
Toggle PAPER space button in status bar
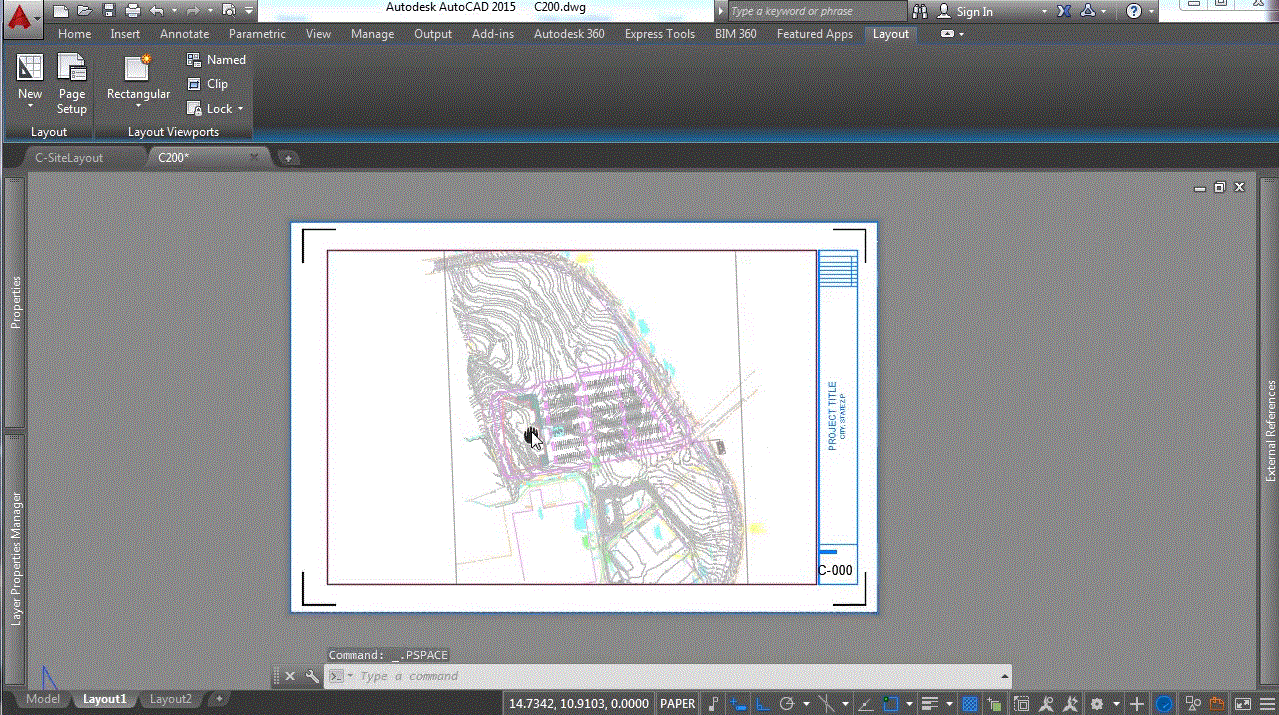click(x=678, y=704)
